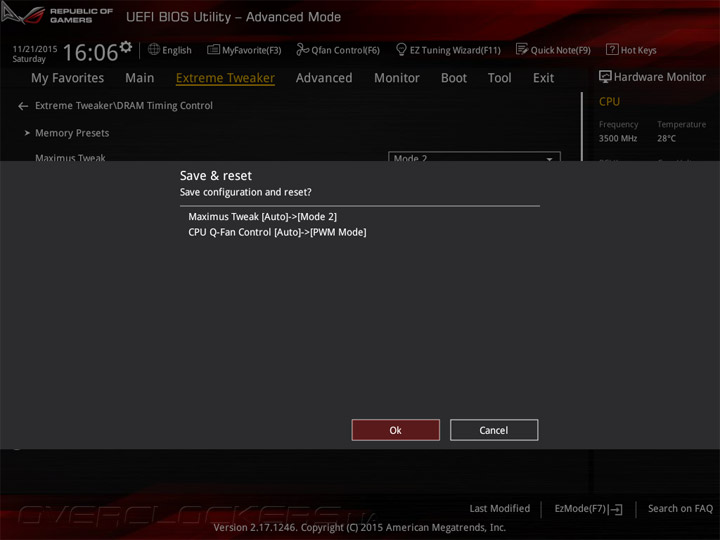This screenshot has height=540, width=720.
Task: Confirm save with the Ok button
Action: click(395, 430)
